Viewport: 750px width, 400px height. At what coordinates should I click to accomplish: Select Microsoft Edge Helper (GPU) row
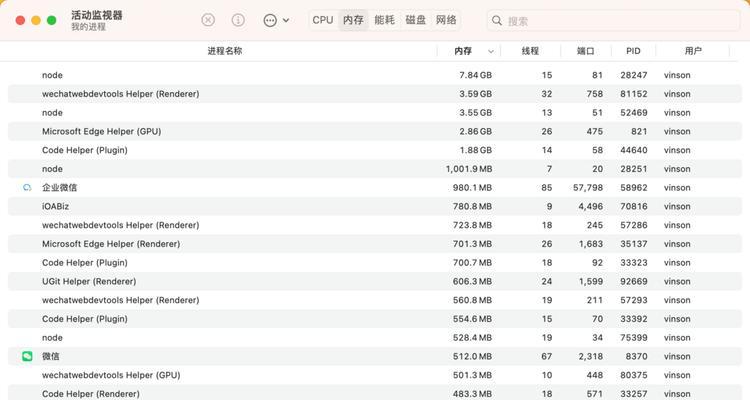(x=375, y=131)
